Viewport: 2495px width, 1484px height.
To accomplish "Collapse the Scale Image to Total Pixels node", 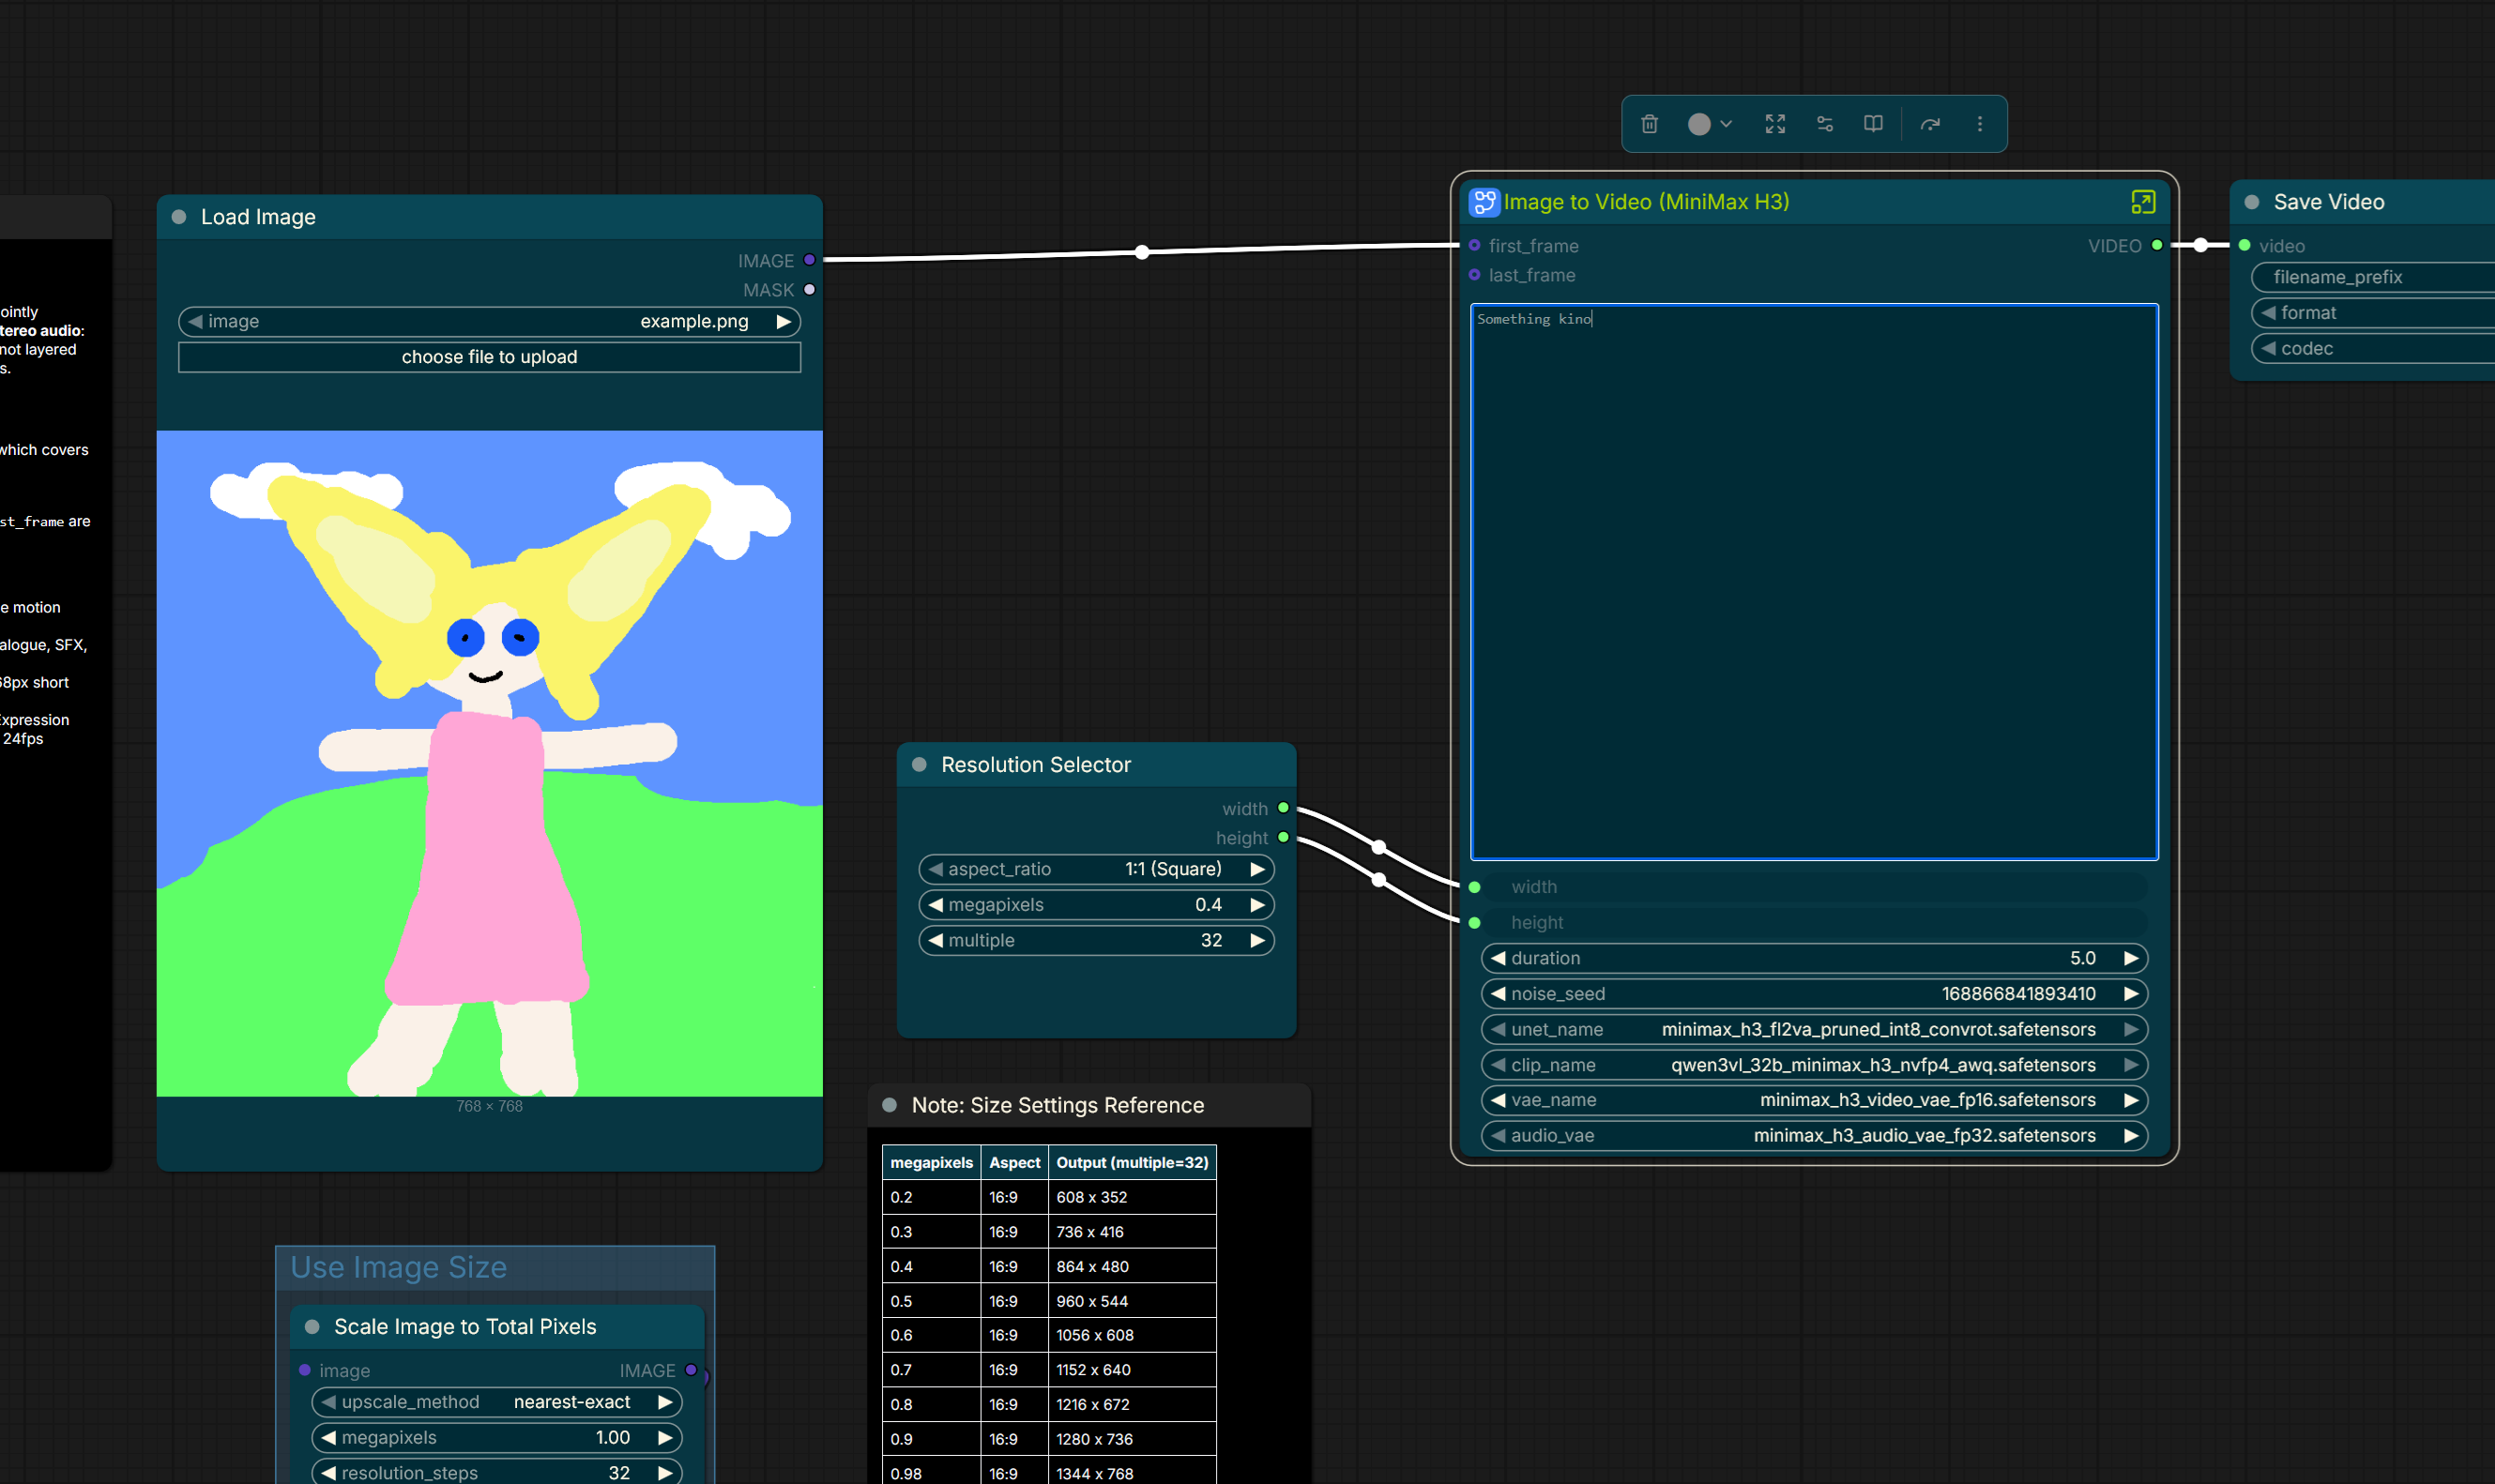I will (x=312, y=1327).
